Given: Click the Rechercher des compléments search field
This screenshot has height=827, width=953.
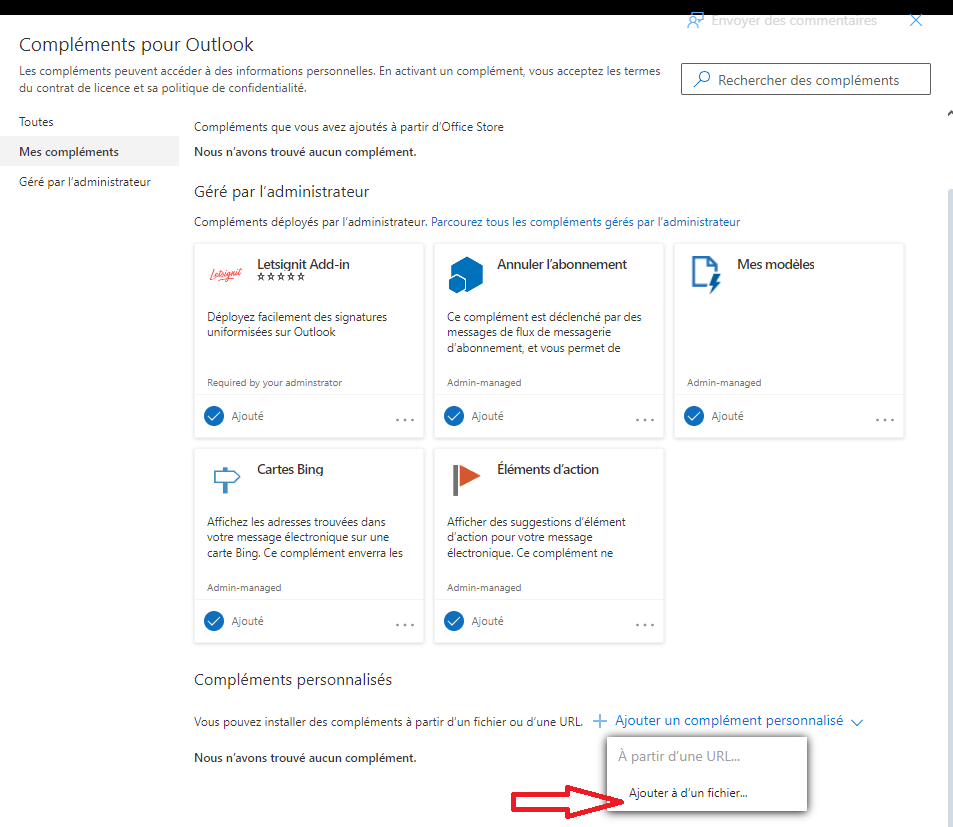Looking at the screenshot, I should coord(806,79).
